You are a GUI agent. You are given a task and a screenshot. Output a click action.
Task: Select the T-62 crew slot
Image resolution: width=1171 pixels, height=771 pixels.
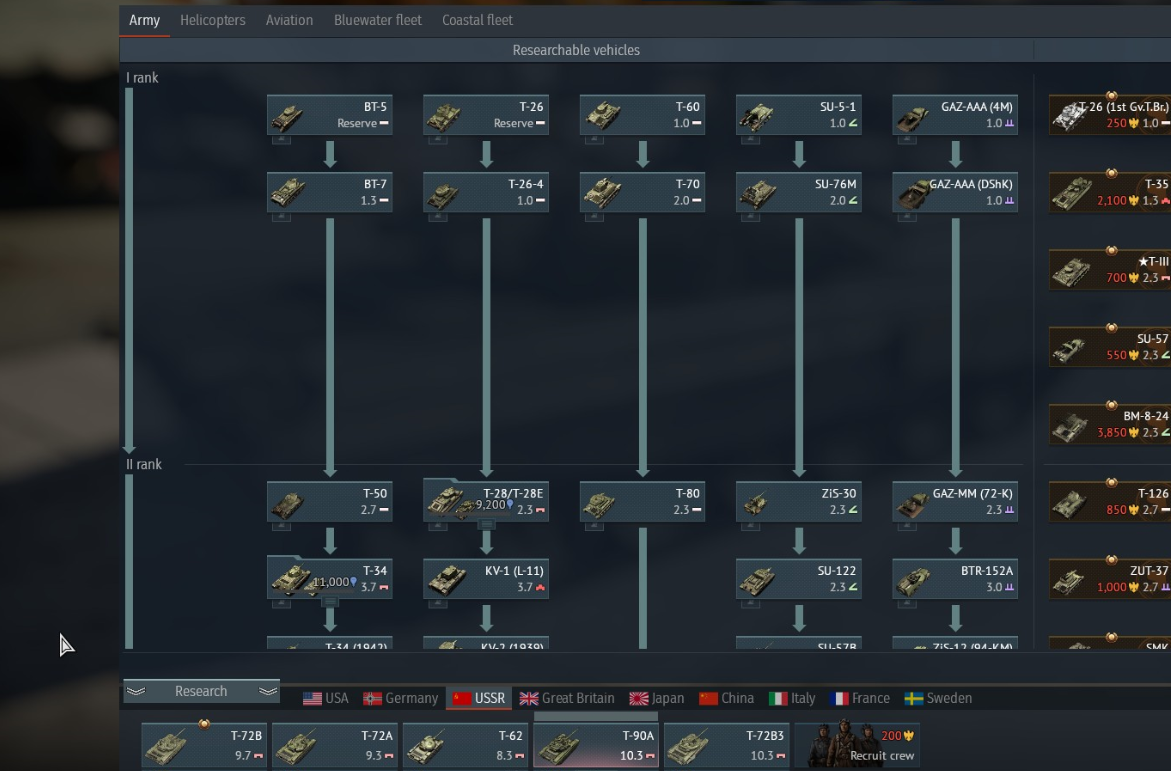465,746
